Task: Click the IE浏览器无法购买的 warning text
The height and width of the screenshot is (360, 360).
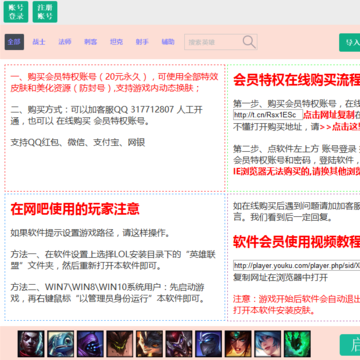Action: tap(296, 172)
